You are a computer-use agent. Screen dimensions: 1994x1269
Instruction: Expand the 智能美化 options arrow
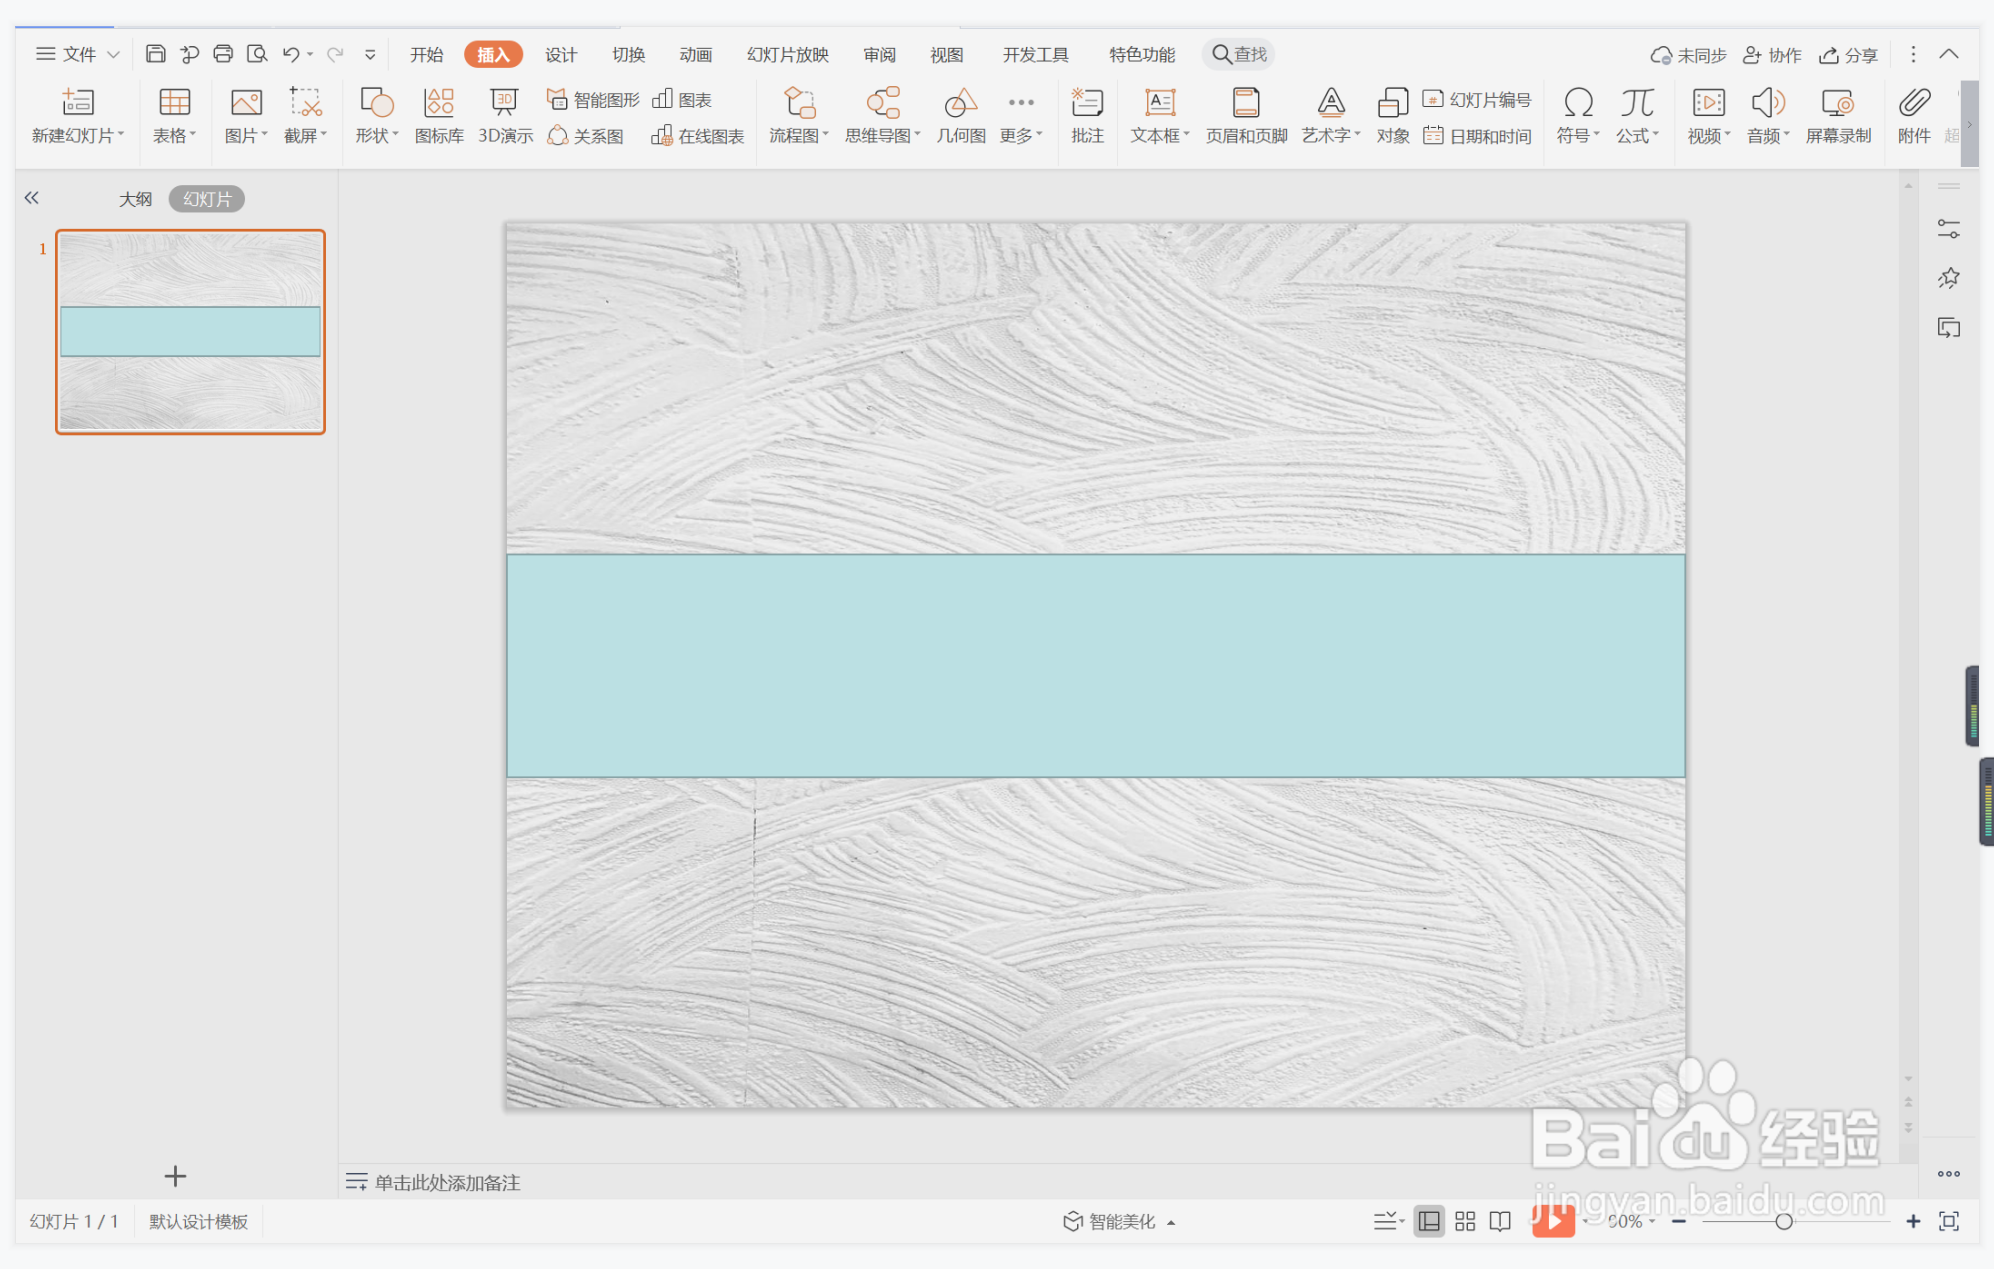[x=1171, y=1222]
